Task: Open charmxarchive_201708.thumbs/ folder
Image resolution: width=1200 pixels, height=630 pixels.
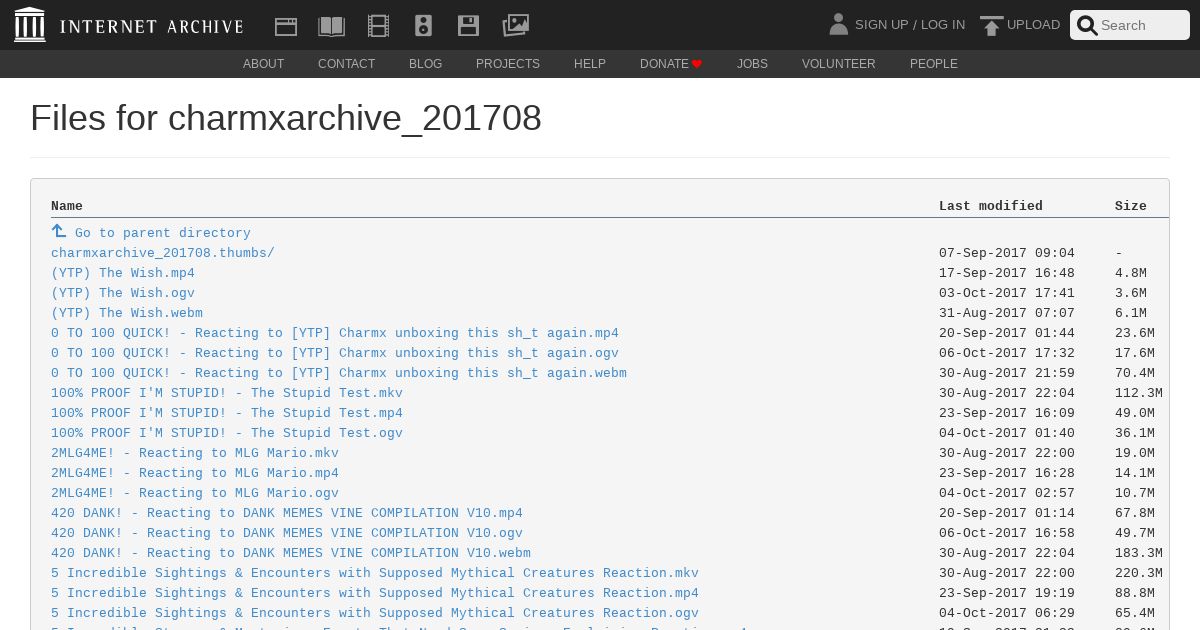Action: 163,253
